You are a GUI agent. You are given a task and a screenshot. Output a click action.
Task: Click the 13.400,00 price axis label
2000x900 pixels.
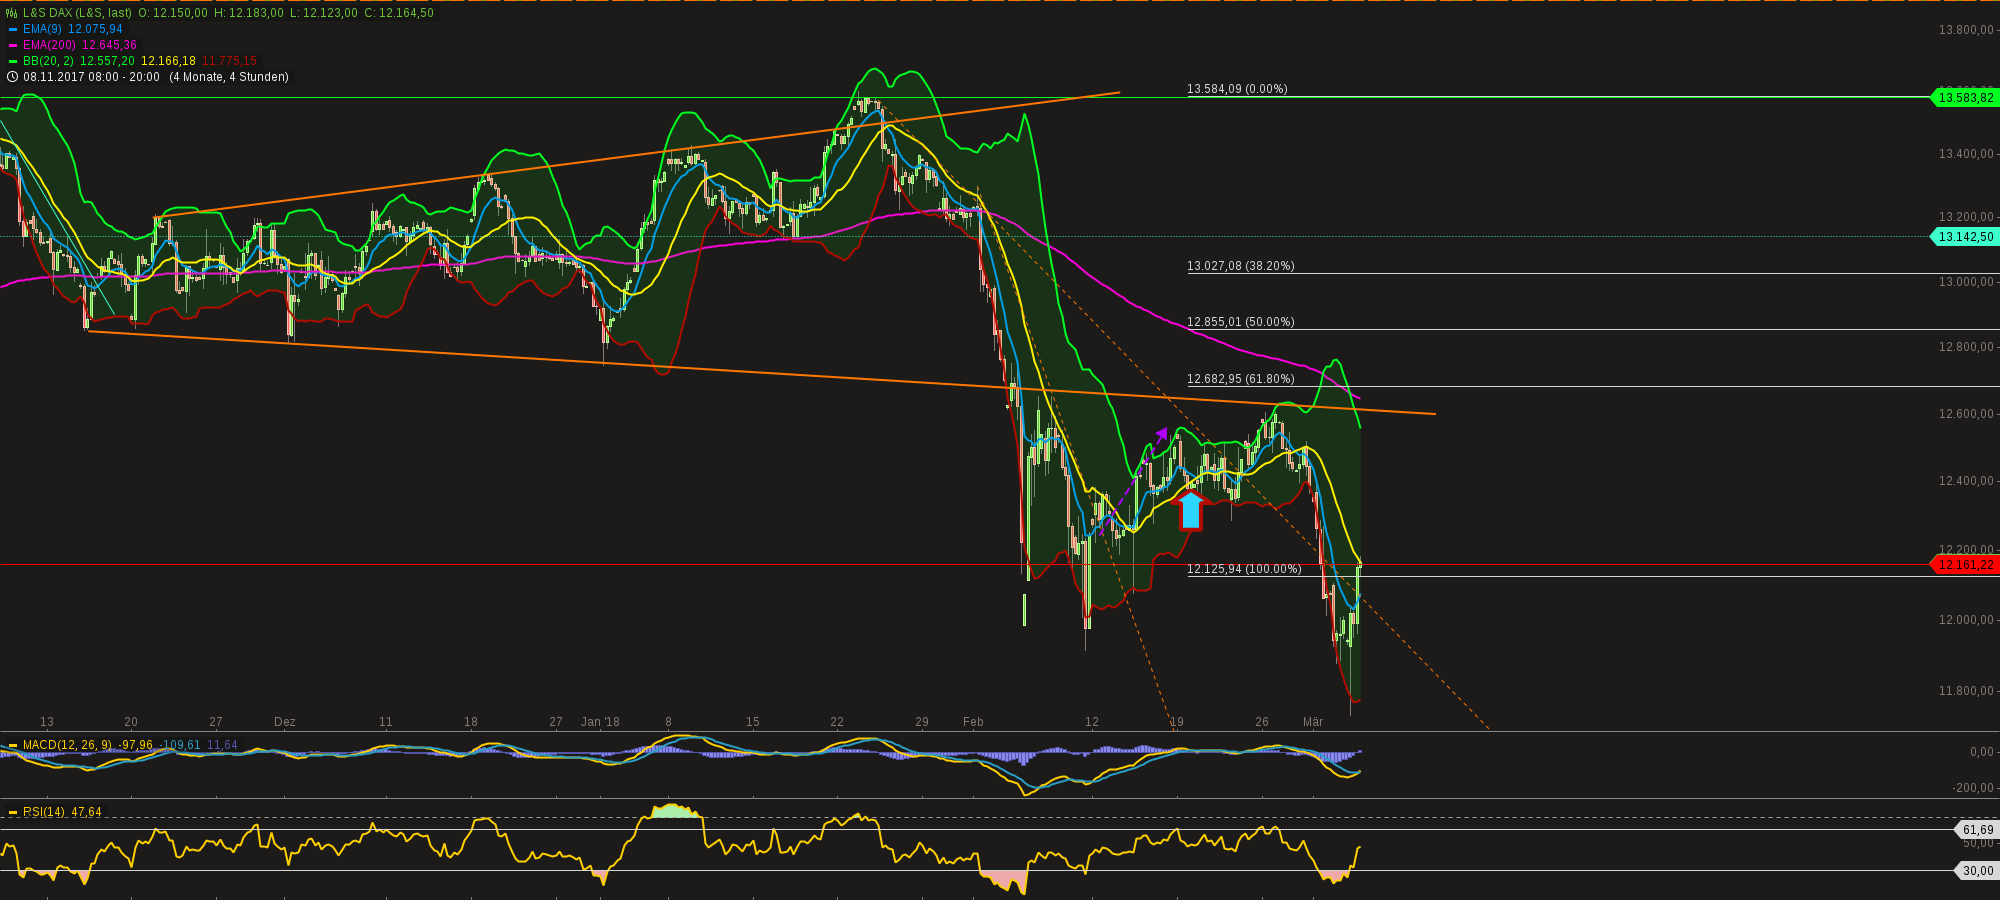pyautogui.click(x=1966, y=154)
